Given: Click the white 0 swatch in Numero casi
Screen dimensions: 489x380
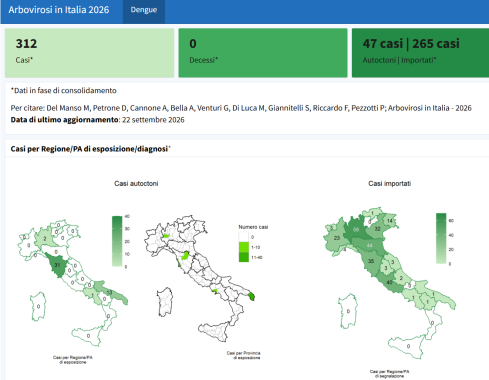Looking at the screenshot, I should pyautogui.click(x=244, y=237).
